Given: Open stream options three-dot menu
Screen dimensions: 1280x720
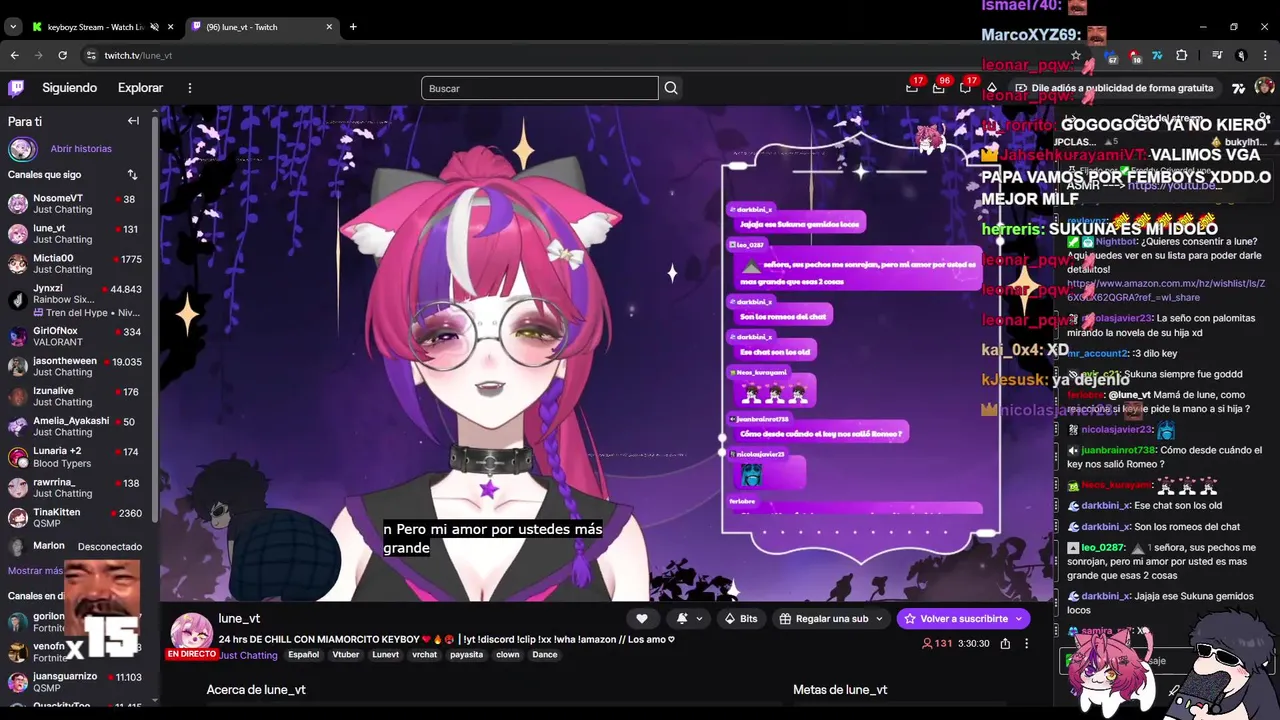Looking at the screenshot, I should [x=1026, y=644].
